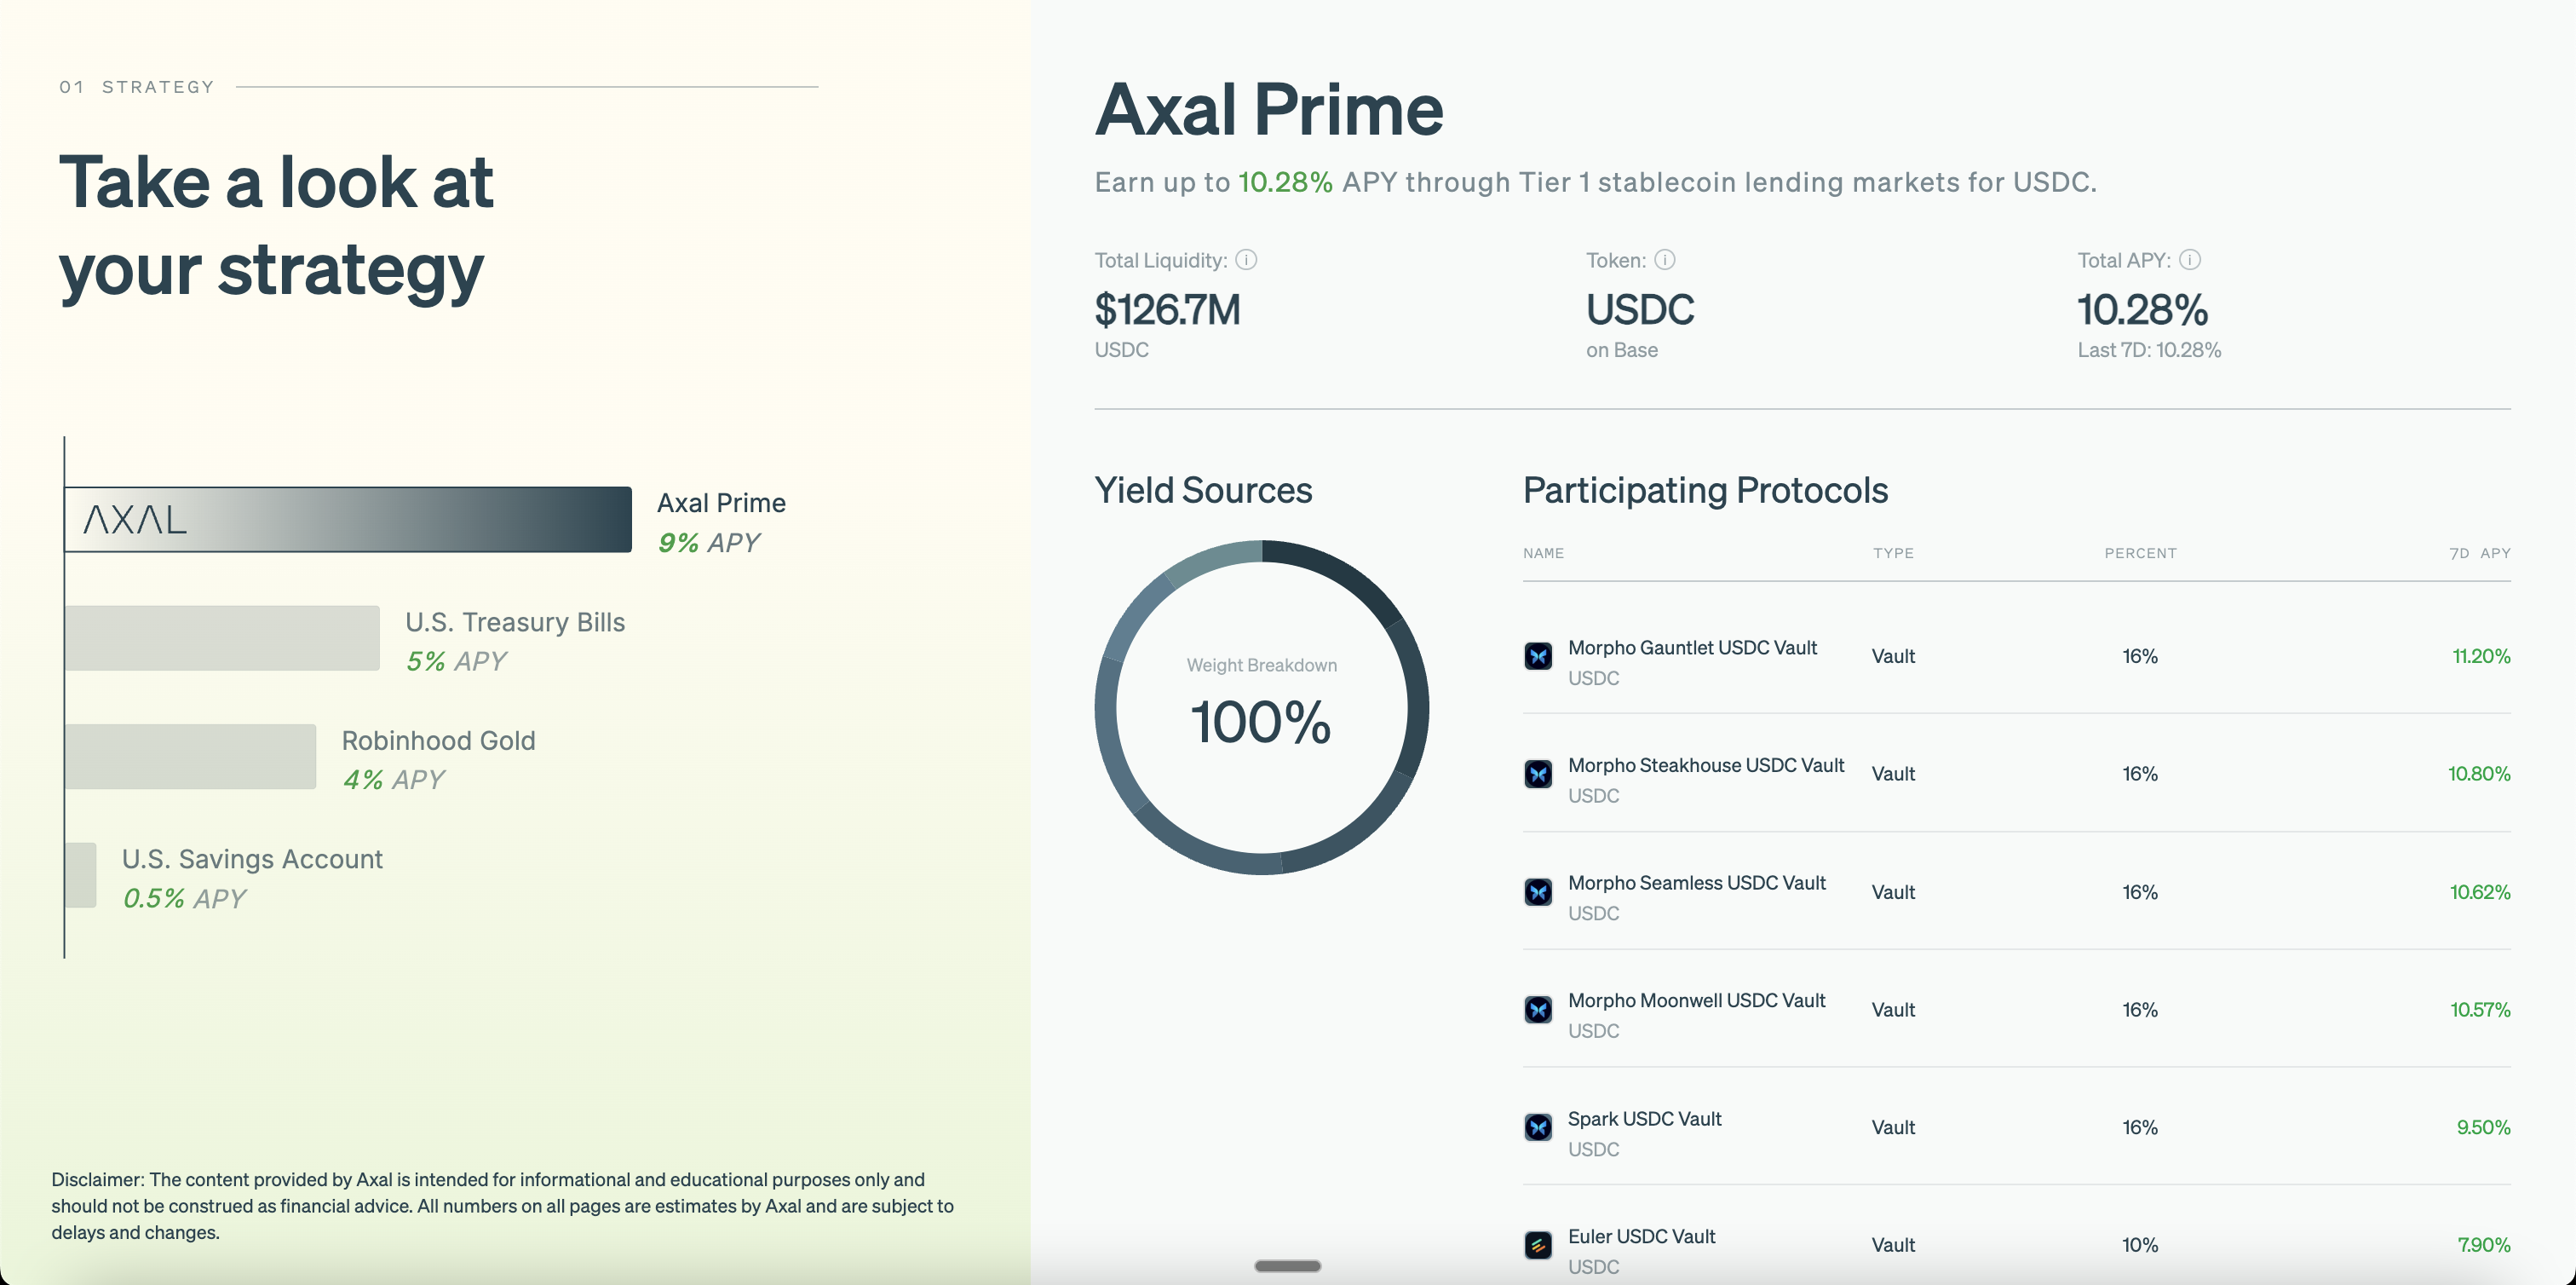Click the Morpho Gauntlet USDC Vault butterfly icon
The image size is (2576, 1285).
tap(1538, 657)
